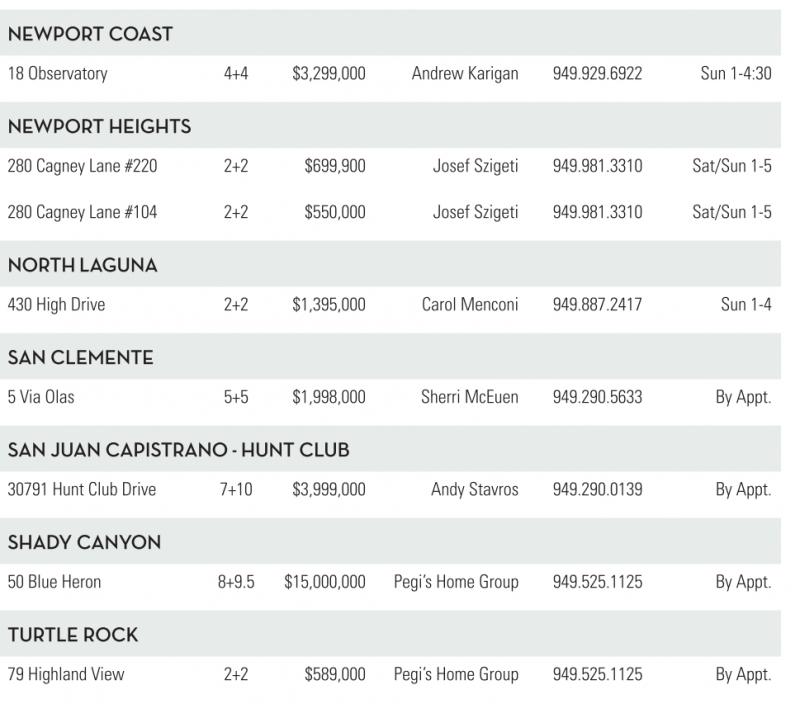This screenshot has width=800, height=704.
Task: Click phone number 949.929.6922
Action: (597, 74)
